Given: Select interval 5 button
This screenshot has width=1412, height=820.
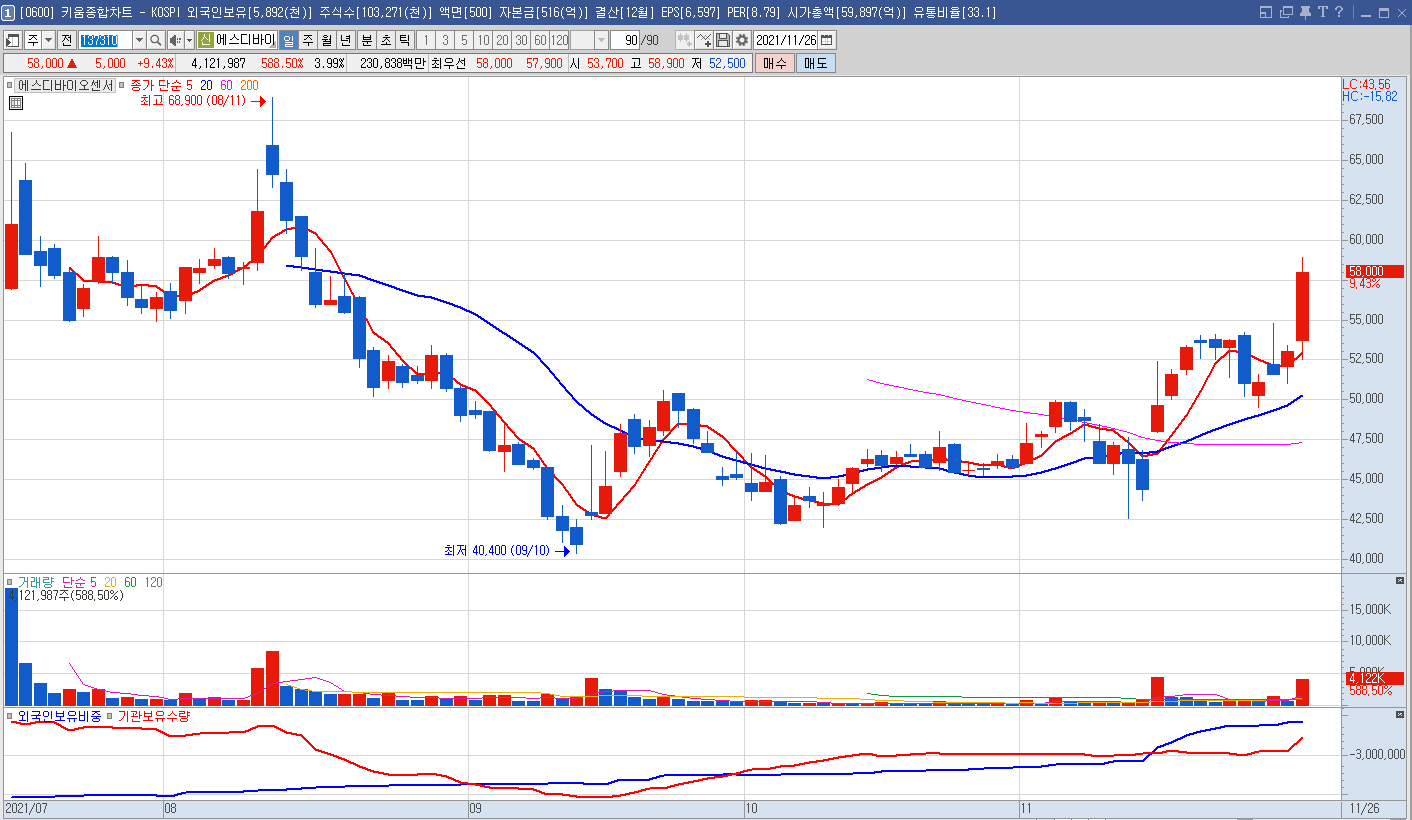Looking at the screenshot, I should coord(464,40).
